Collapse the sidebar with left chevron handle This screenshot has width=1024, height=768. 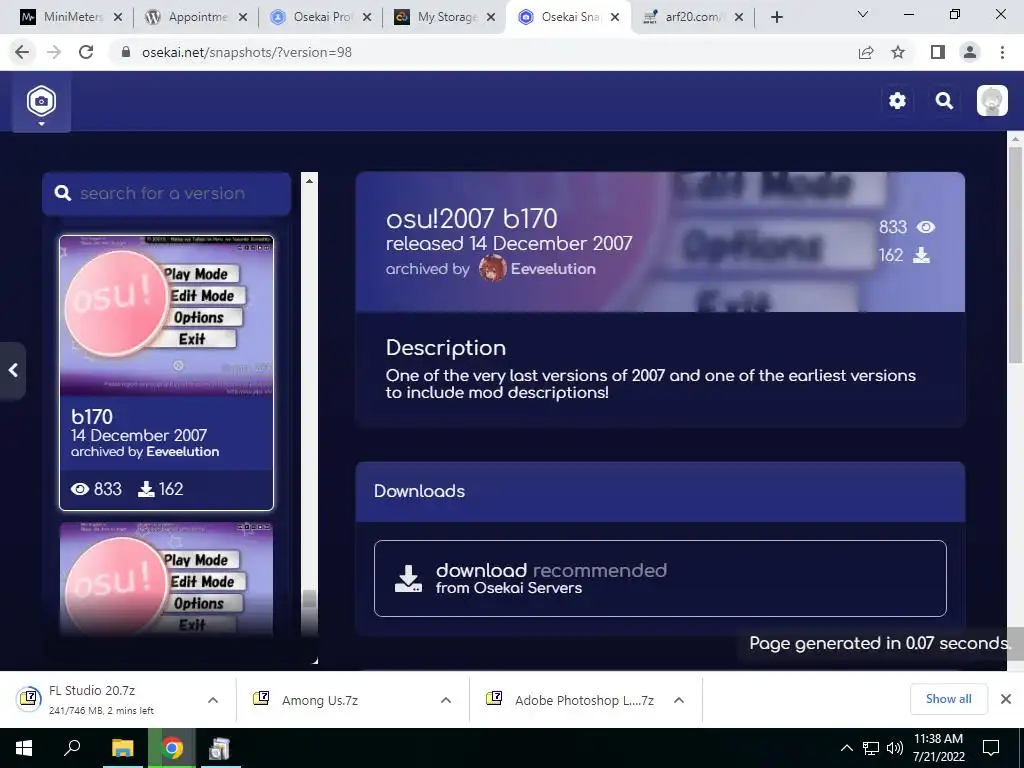pyautogui.click(x=13, y=370)
